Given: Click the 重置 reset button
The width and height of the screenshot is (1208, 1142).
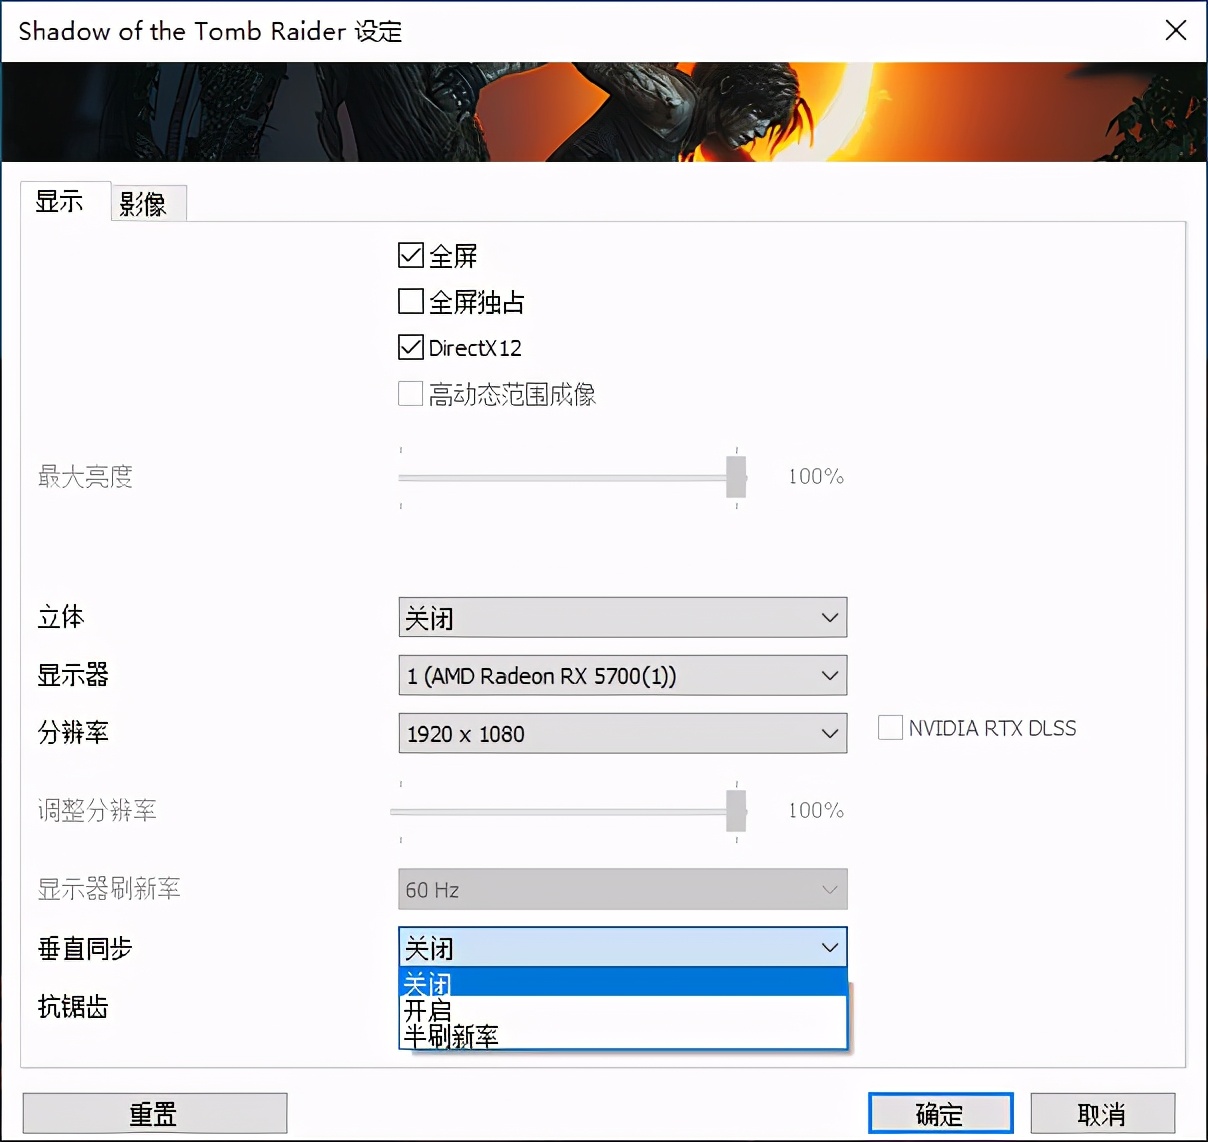Looking at the screenshot, I should pyautogui.click(x=154, y=1112).
